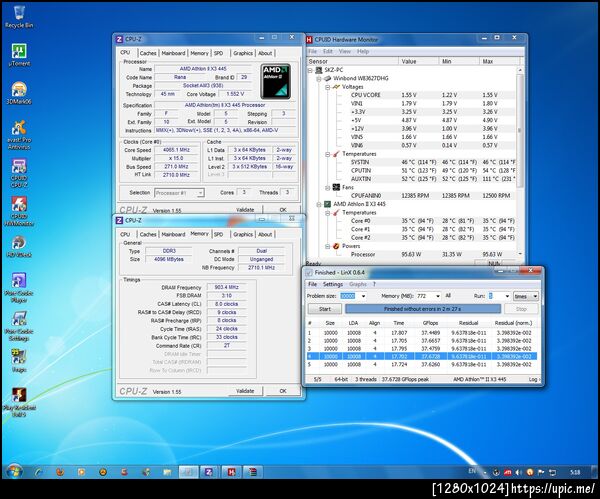Open the Settings menu in LinX

point(333,284)
